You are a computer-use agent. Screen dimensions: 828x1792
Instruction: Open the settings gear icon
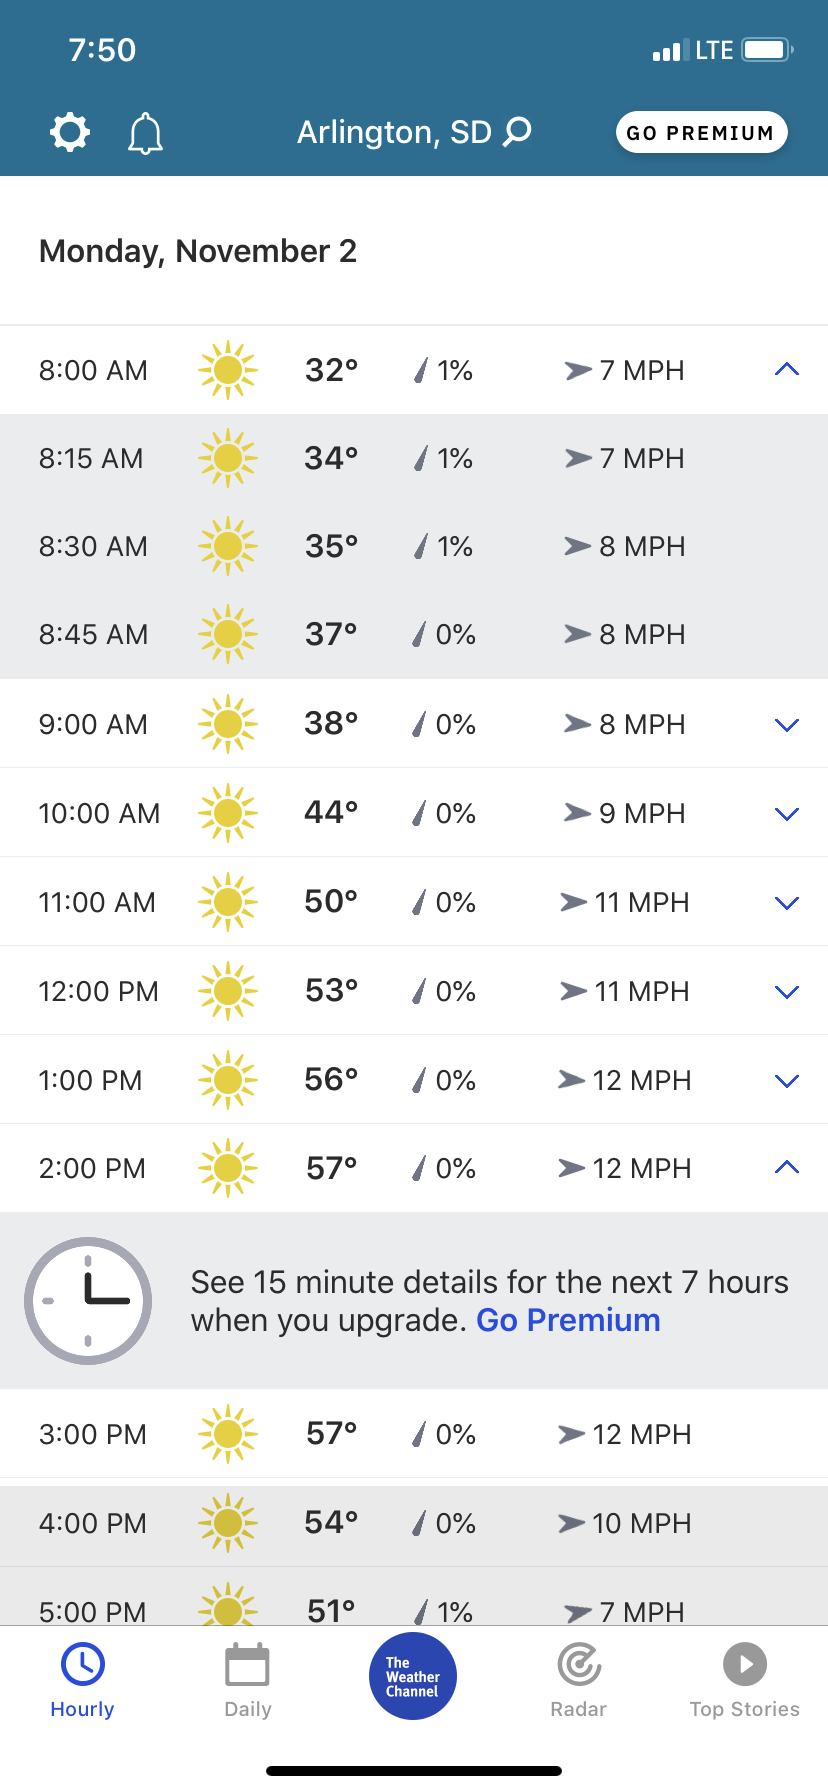pyautogui.click(x=70, y=132)
